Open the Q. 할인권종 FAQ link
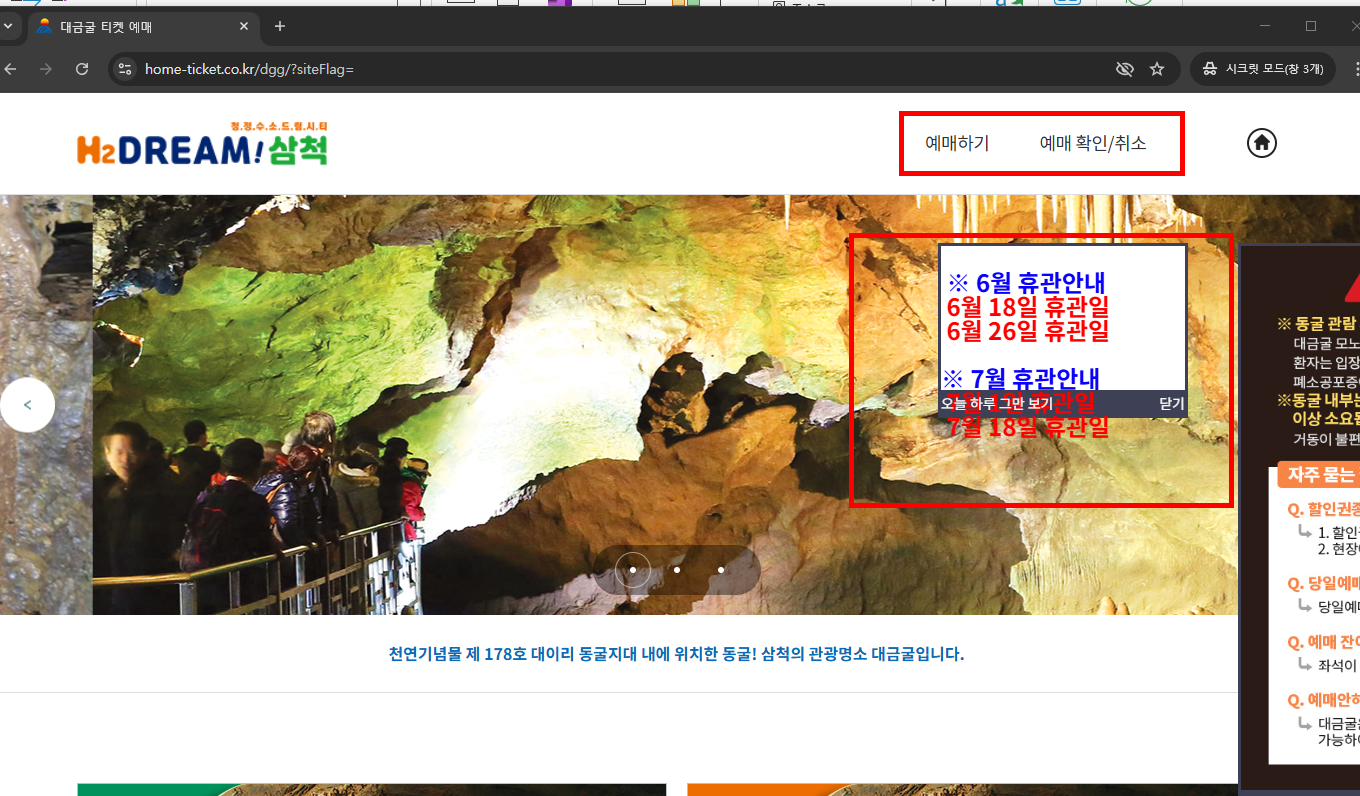Image resolution: width=1360 pixels, height=796 pixels. click(x=1320, y=510)
